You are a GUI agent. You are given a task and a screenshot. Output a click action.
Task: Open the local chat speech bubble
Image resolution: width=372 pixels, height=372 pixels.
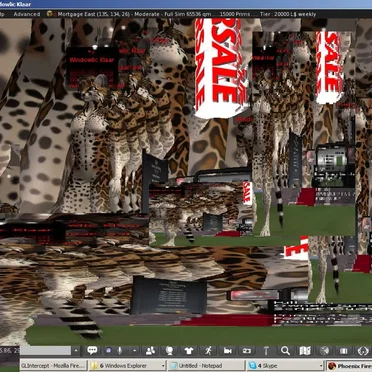click(x=92, y=350)
